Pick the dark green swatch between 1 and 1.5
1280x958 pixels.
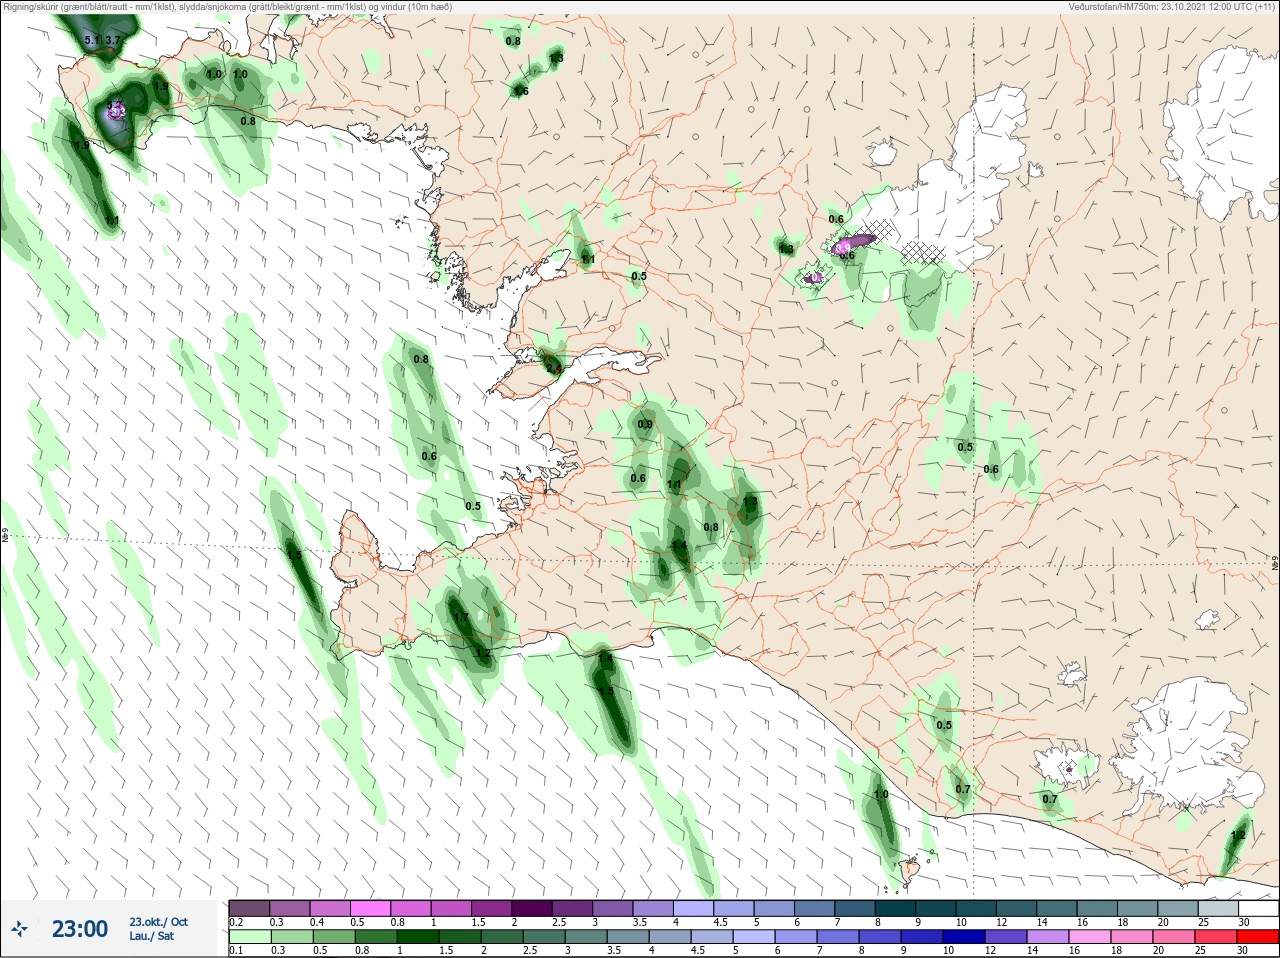click(418, 937)
